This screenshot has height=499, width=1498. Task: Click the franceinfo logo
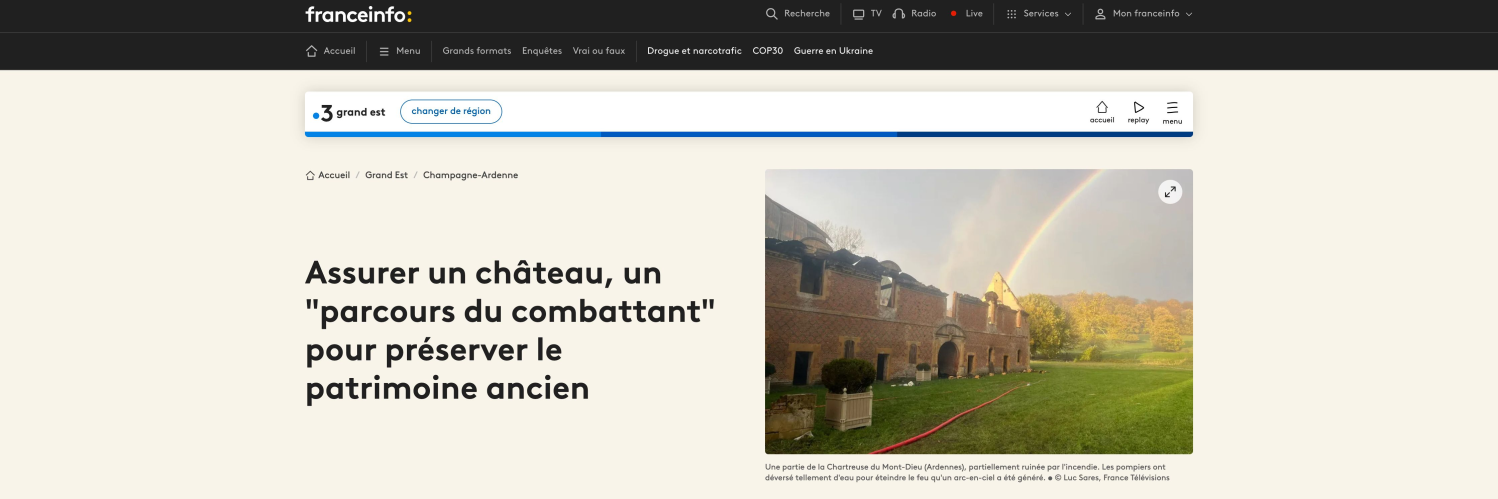358,14
